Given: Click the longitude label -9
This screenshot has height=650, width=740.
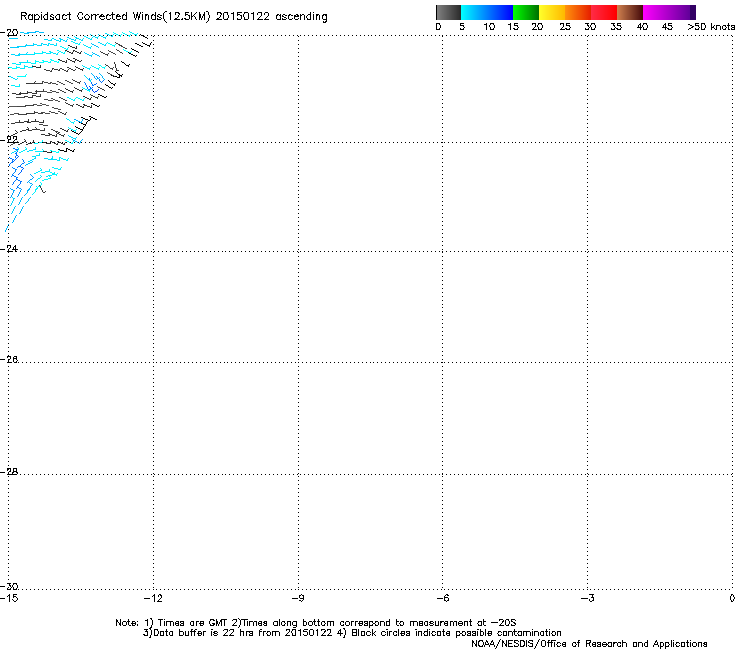Looking at the screenshot, I should click(298, 599).
